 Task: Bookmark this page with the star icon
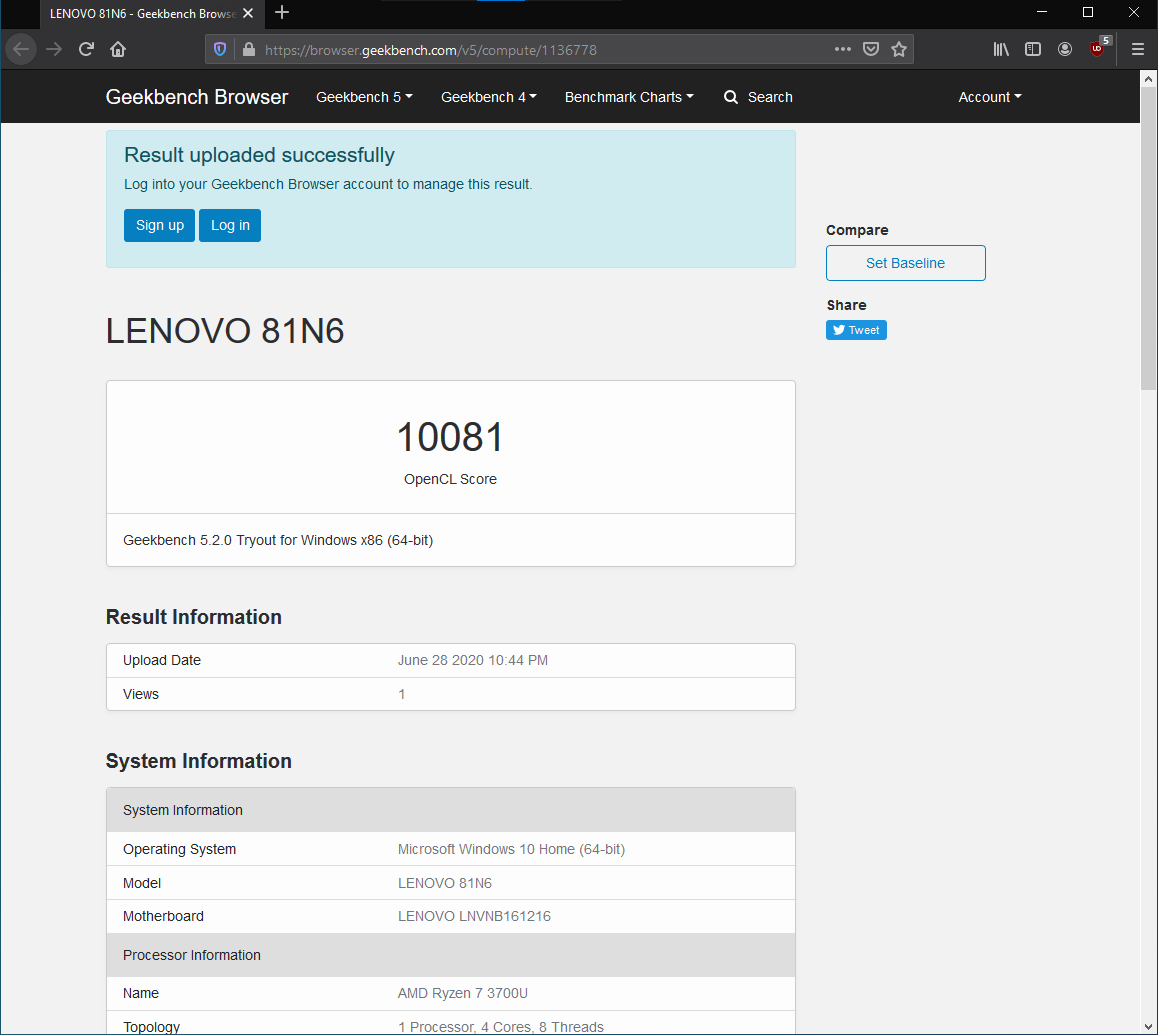coord(899,49)
